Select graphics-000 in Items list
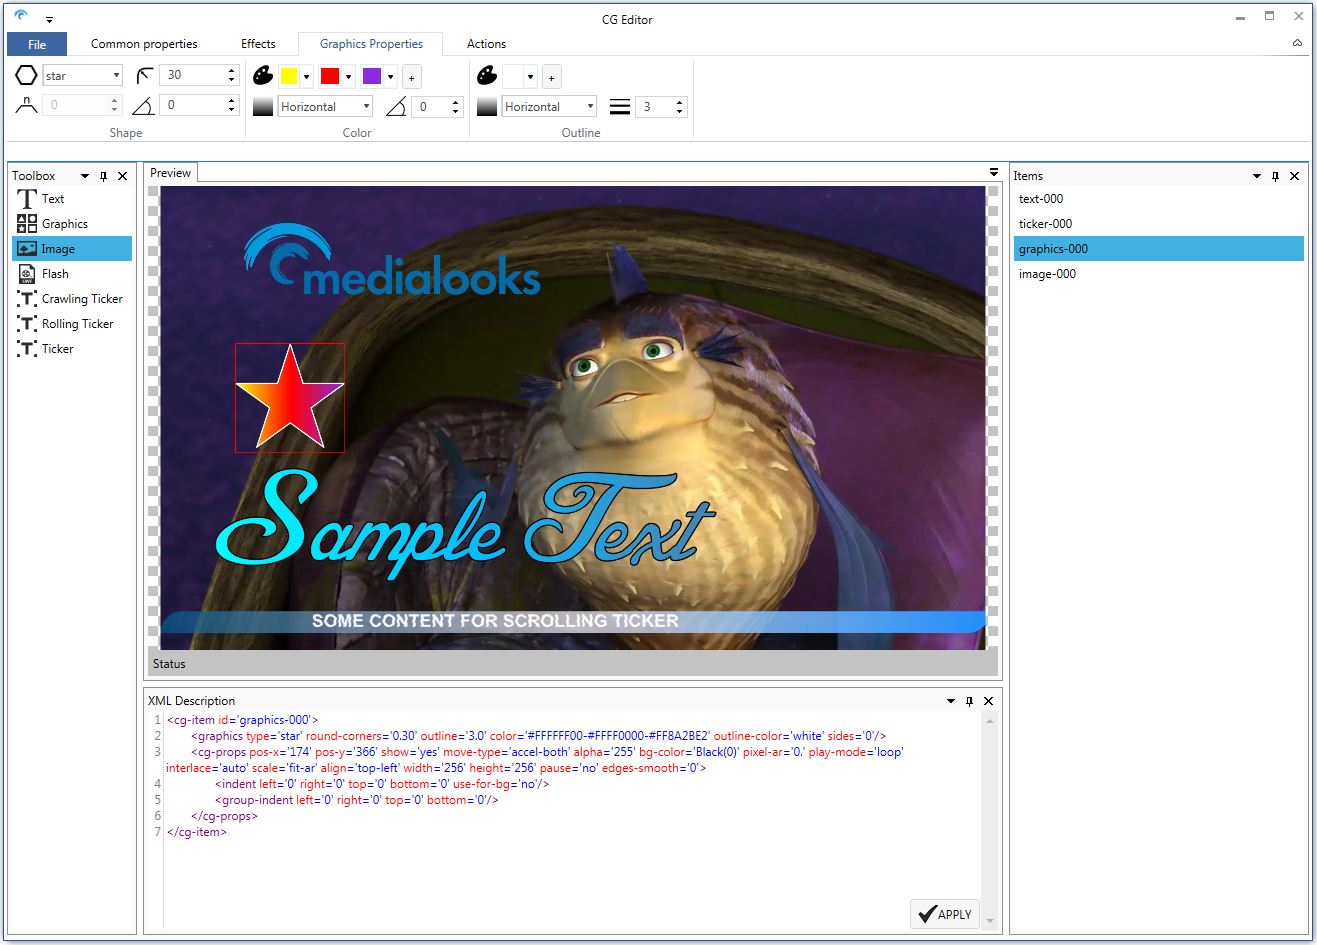 [x=1158, y=249]
